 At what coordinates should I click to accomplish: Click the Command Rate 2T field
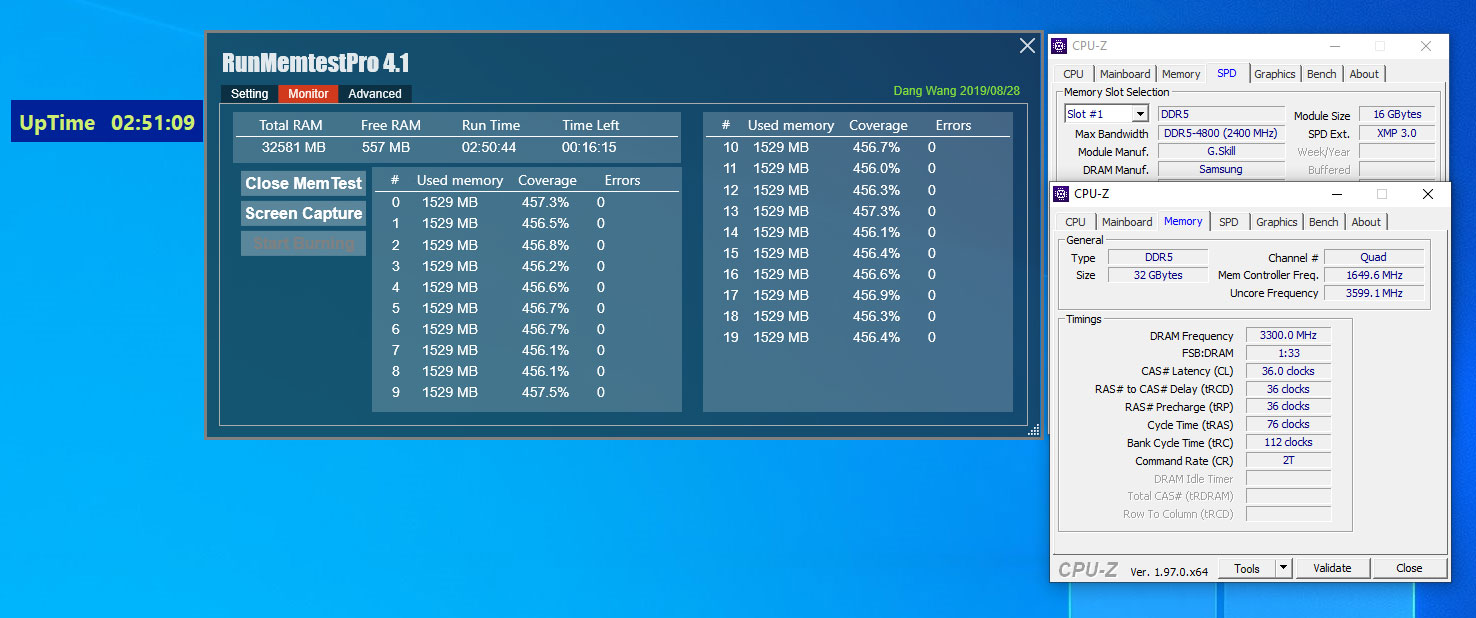1288,461
